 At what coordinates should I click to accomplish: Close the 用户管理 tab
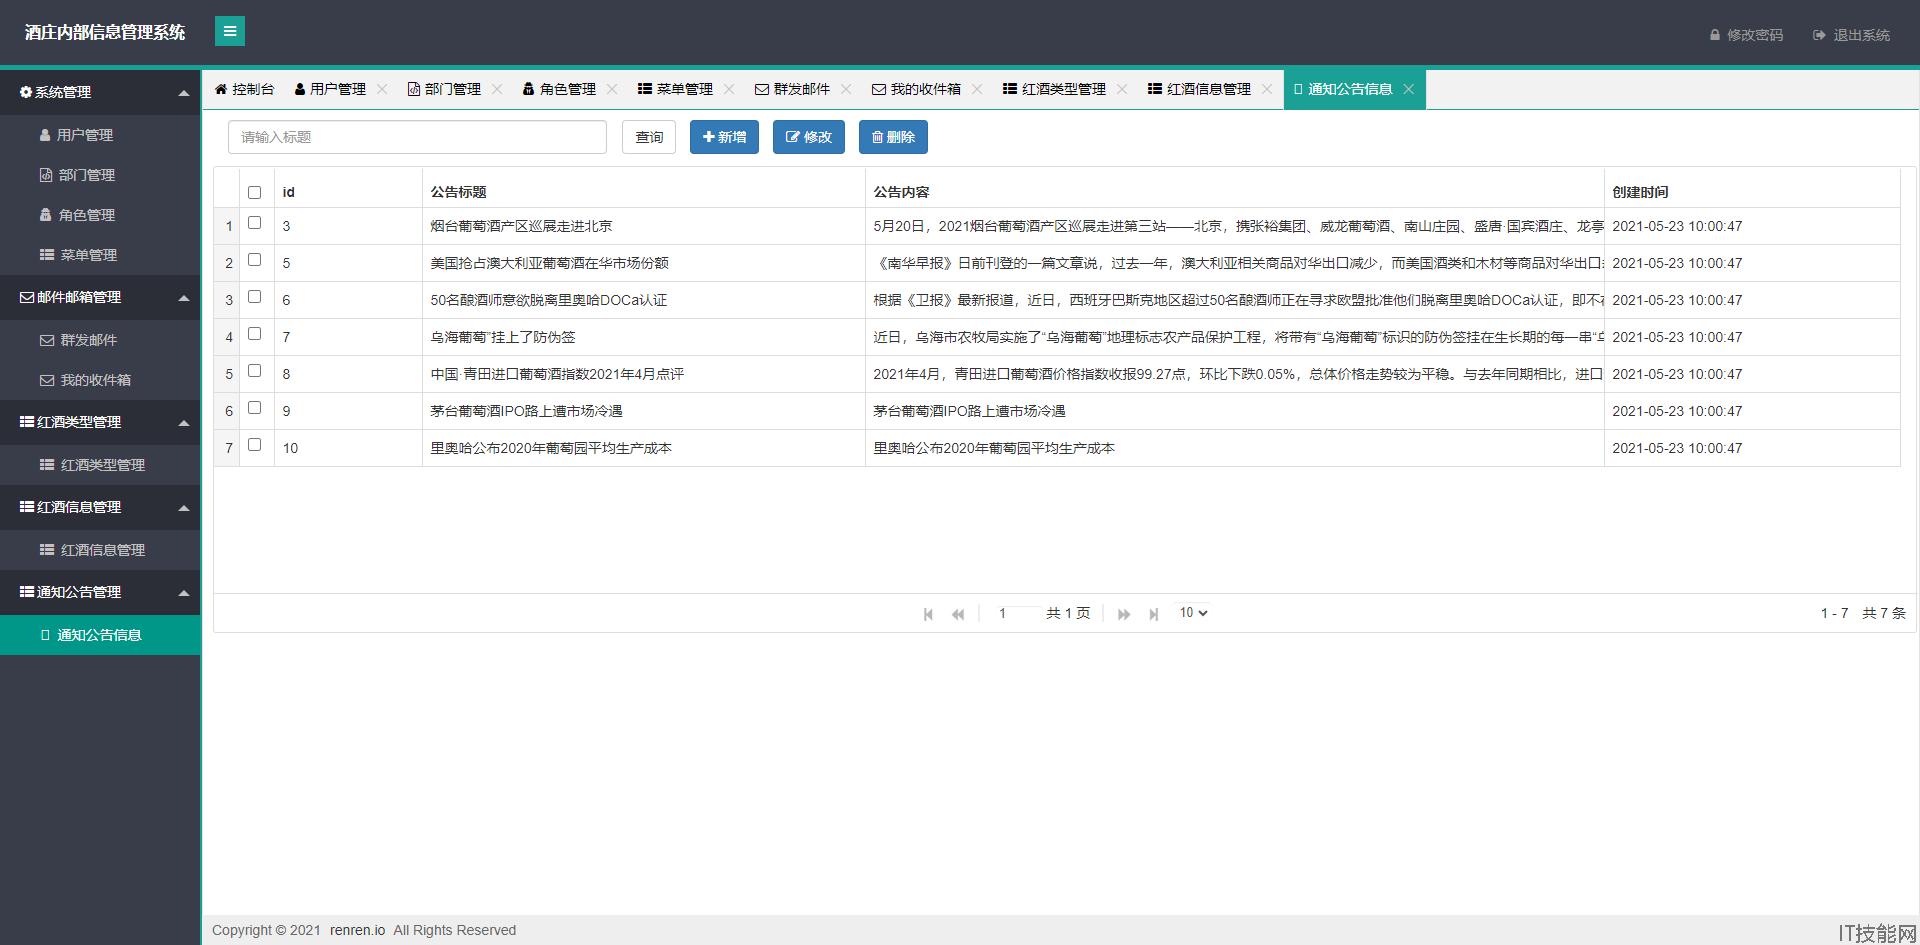point(382,89)
